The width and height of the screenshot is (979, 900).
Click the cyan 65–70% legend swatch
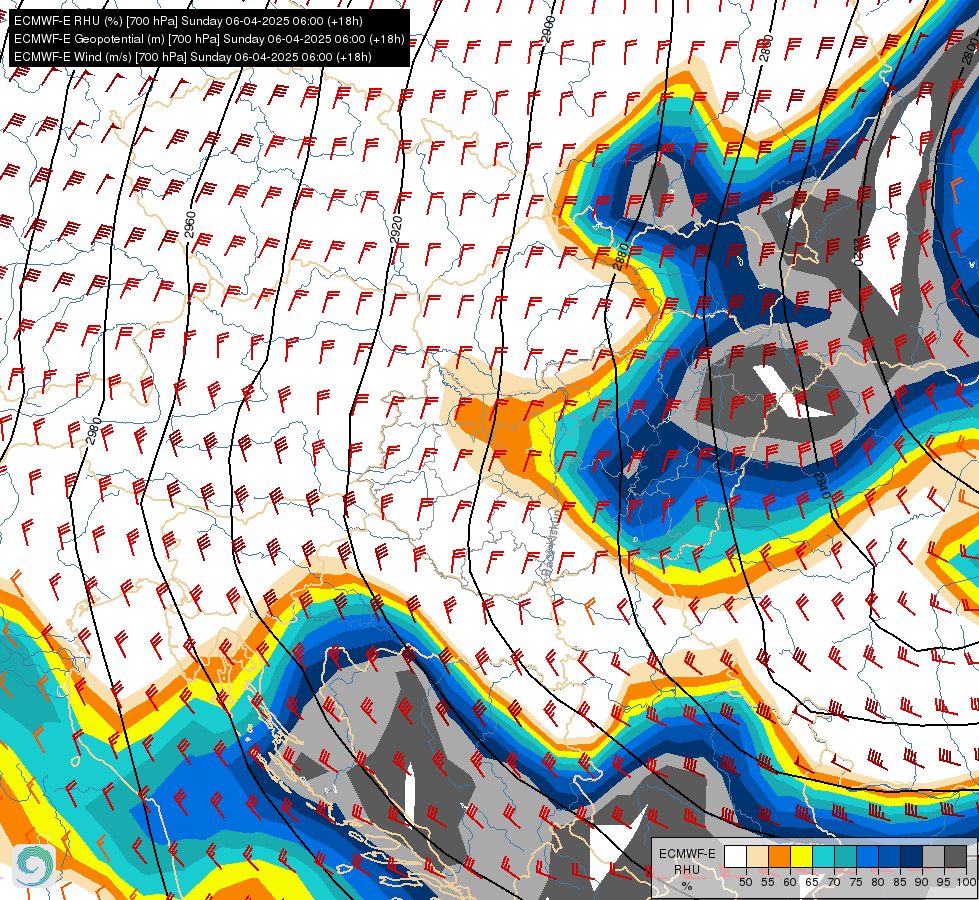point(824,856)
